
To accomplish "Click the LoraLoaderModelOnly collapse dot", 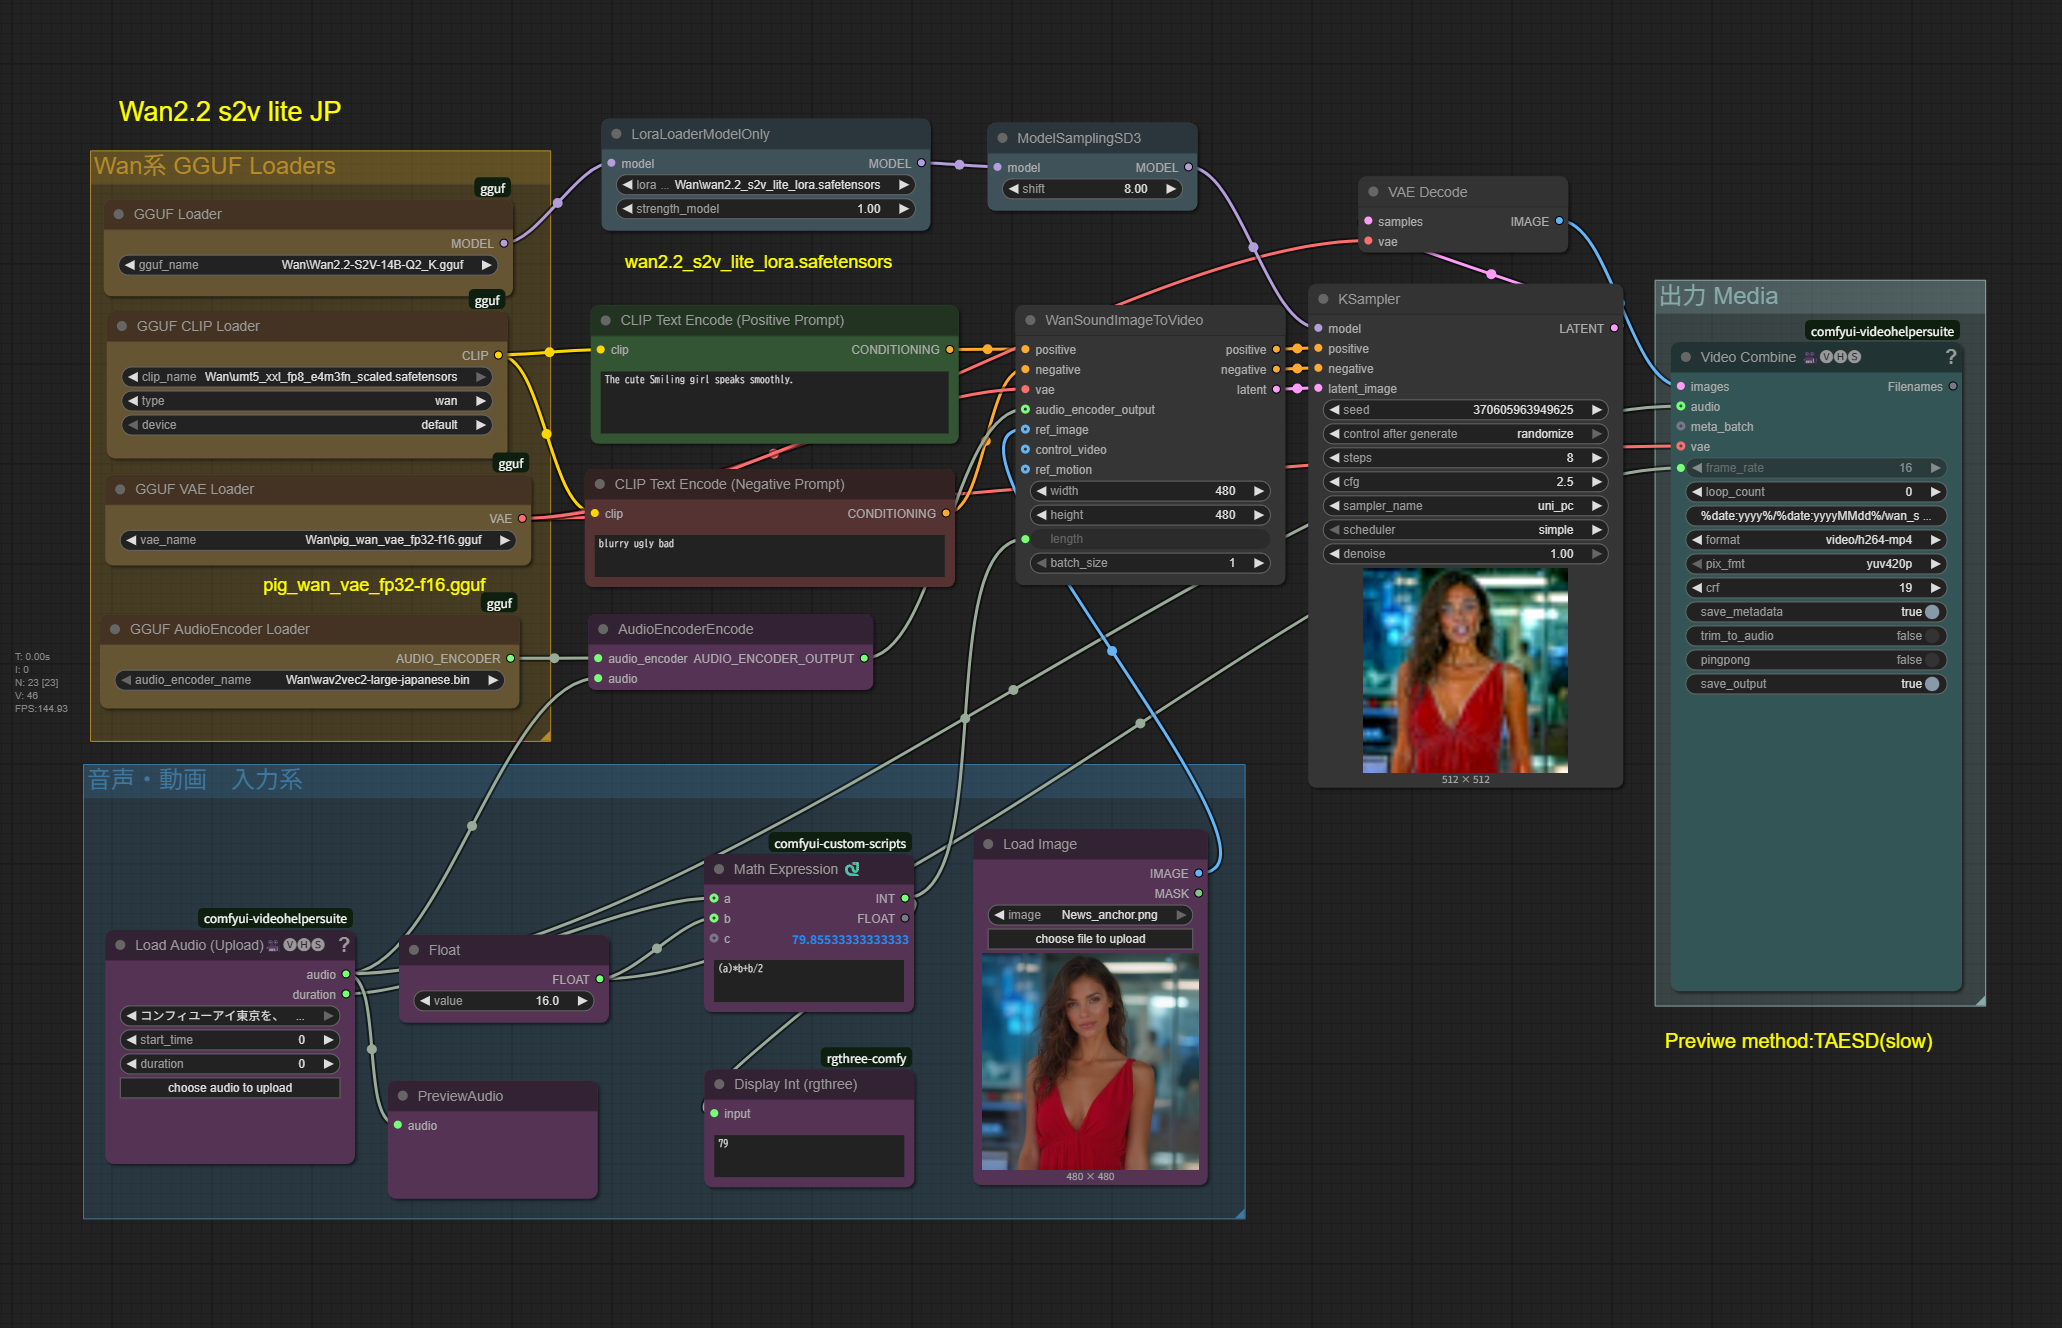I will [615, 134].
